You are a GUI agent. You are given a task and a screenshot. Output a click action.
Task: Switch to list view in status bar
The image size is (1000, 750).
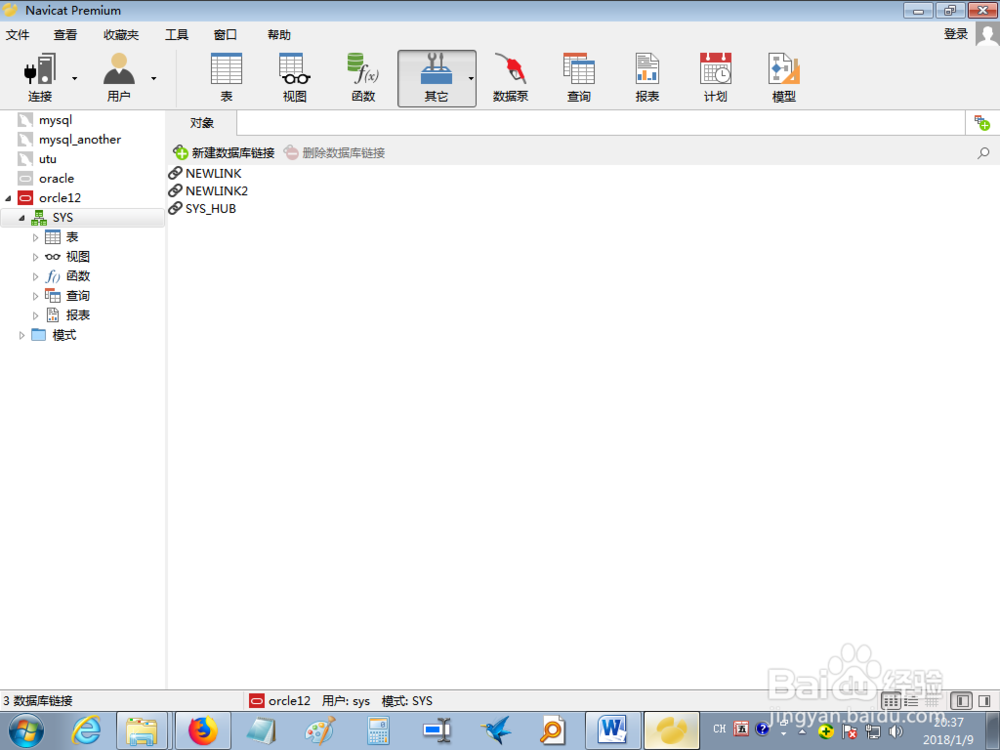tap(911, 702)
